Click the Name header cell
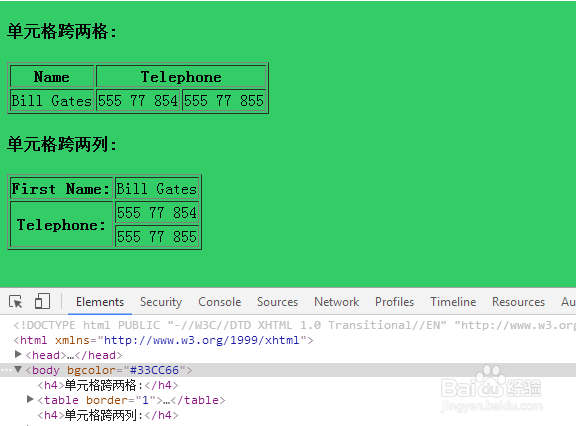Image resolution: width=576 pixels, height=426 pixels. [x=52, y=76]
